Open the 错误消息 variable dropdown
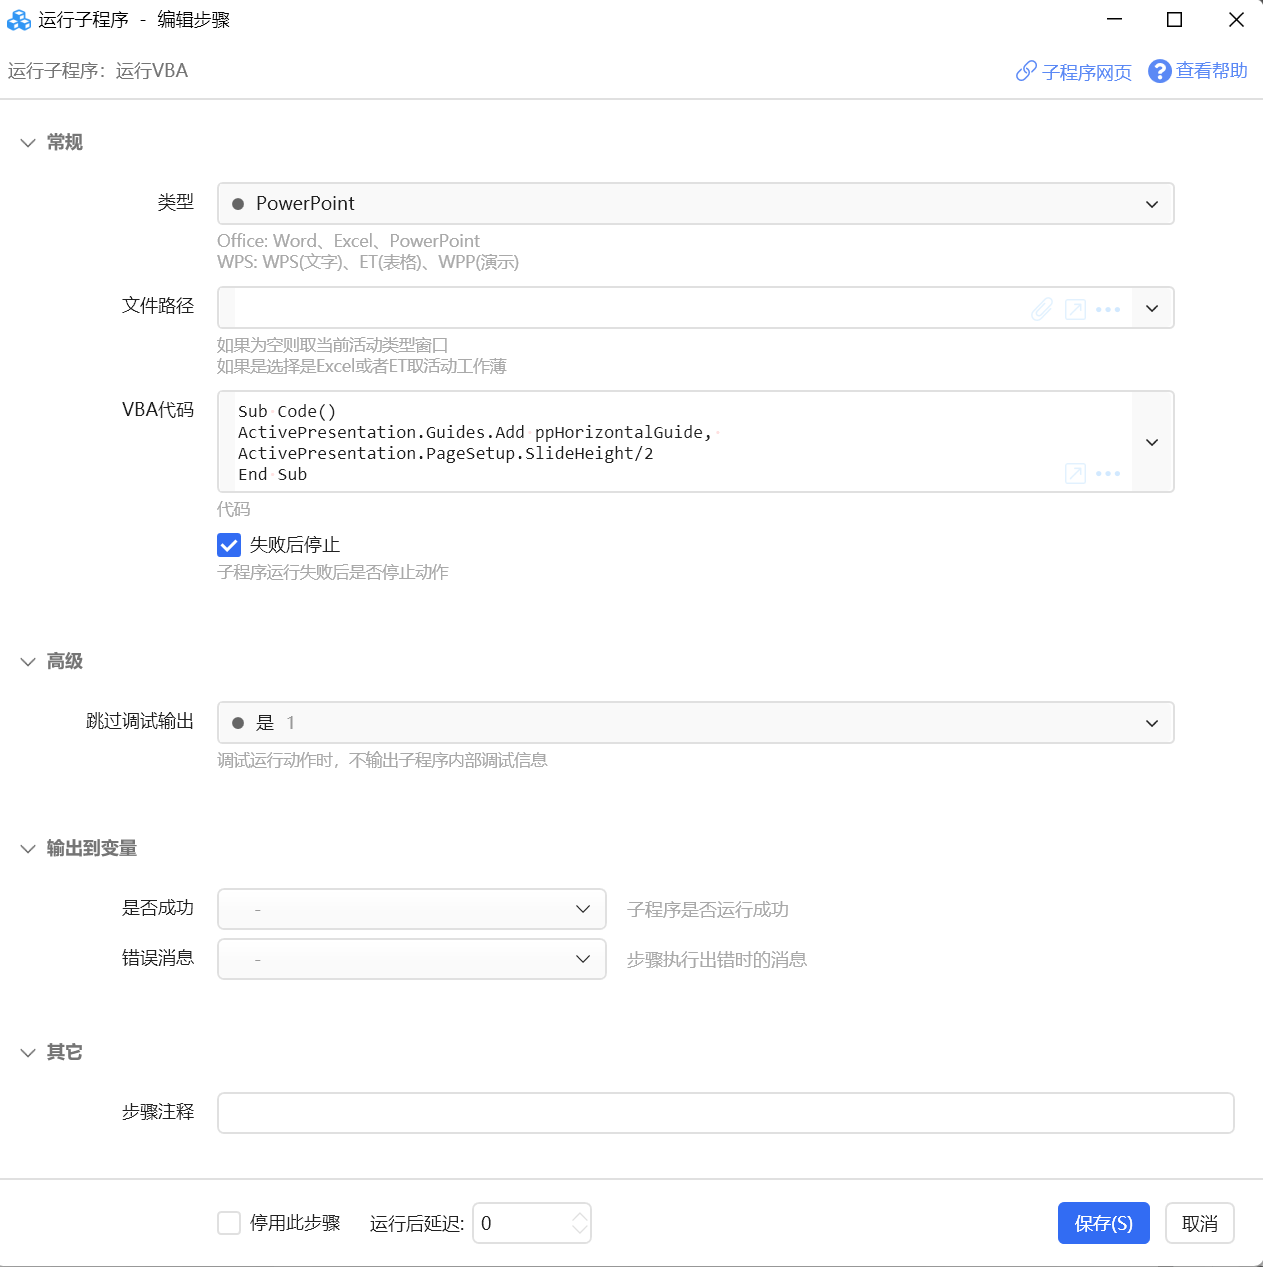The image size is (1263, 1267). point(412,959)
